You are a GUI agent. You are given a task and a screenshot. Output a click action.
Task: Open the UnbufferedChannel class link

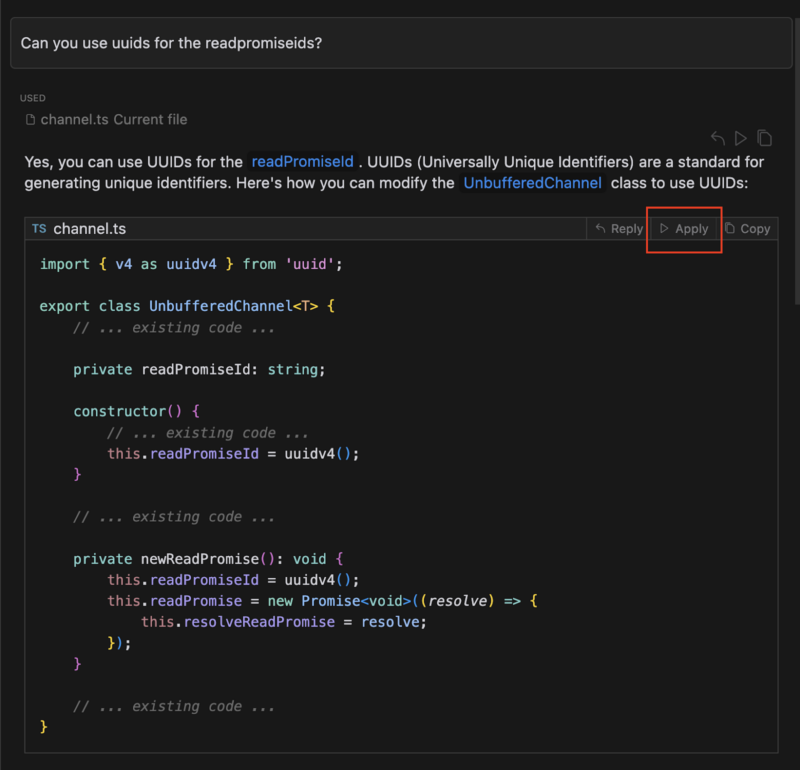point(532,183)
